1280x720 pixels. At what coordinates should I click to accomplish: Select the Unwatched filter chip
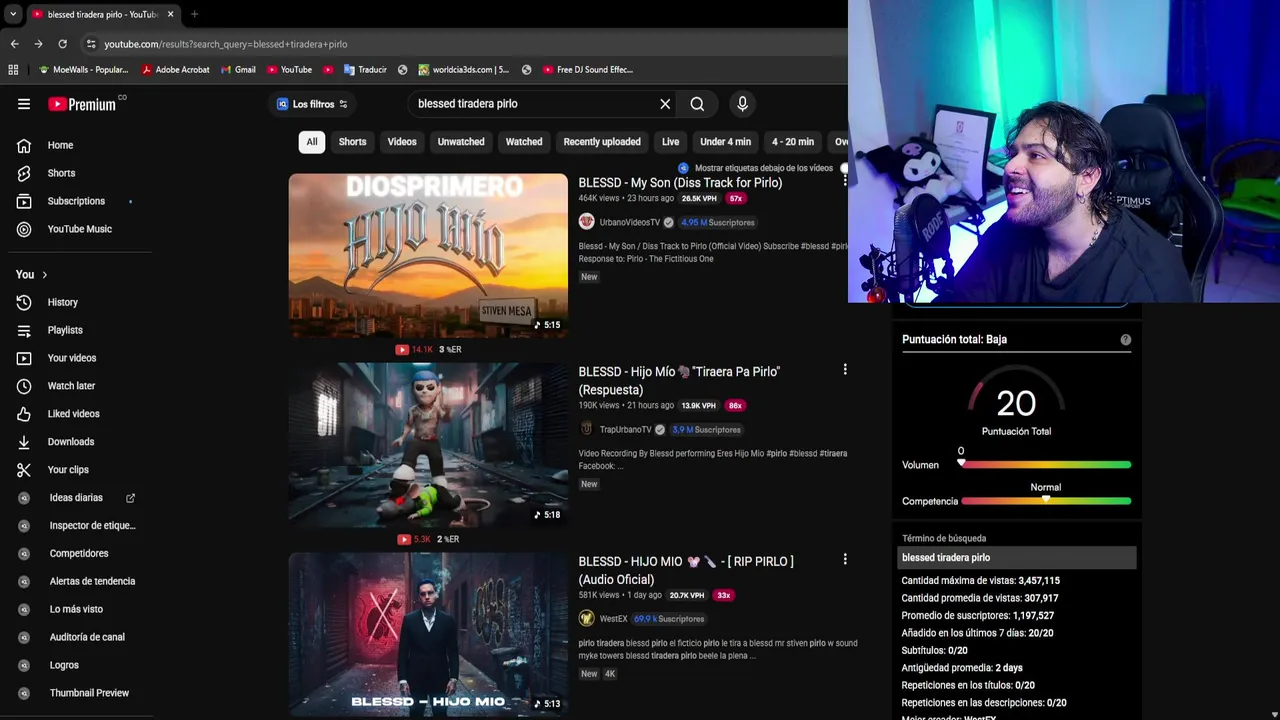click(x=461, y=142)
